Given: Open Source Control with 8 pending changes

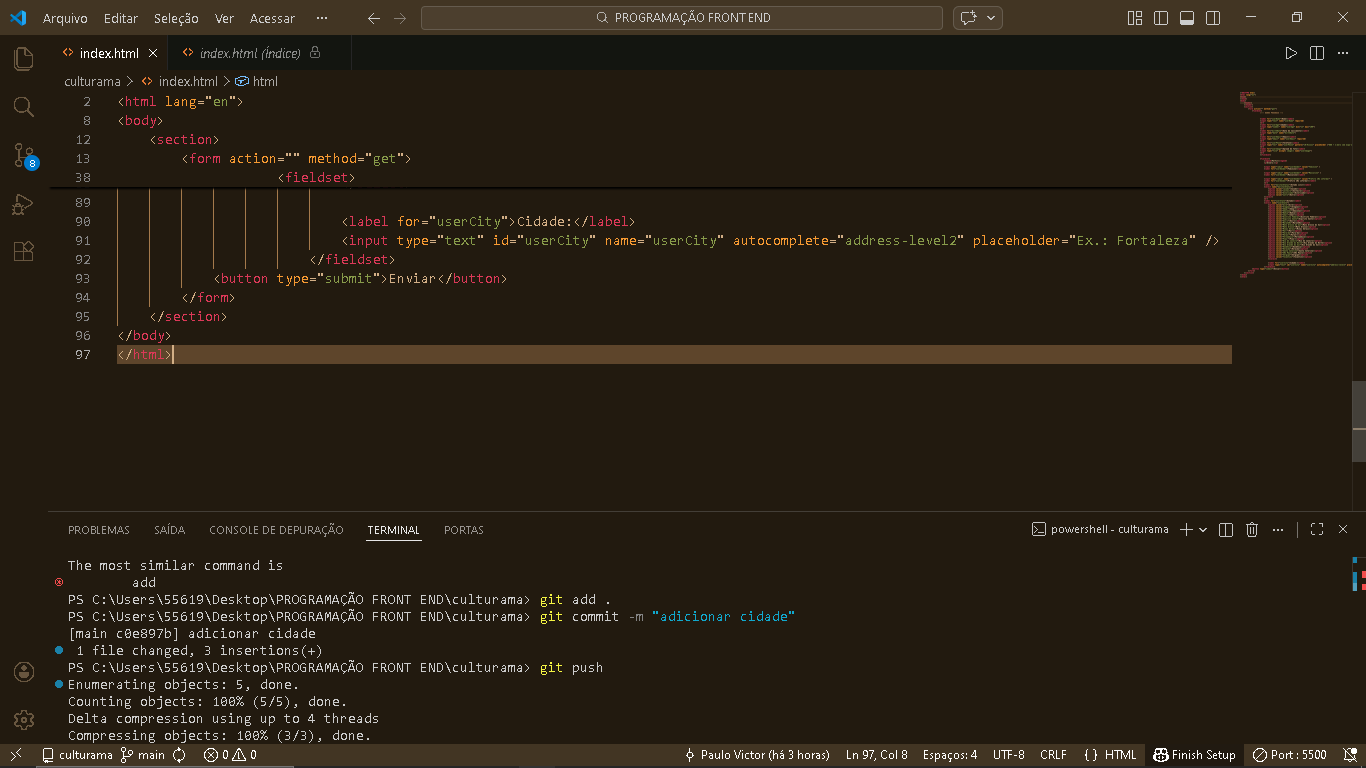Looking at the screenshot, I should coord(24,155).
